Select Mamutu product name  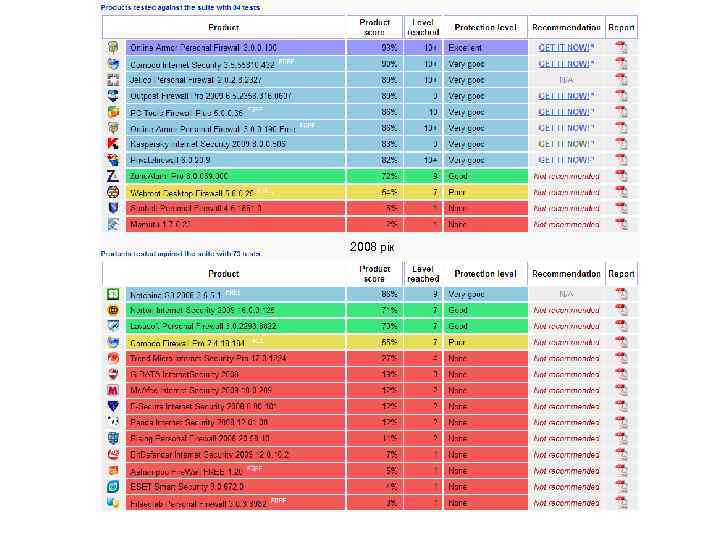coord(160,225)
